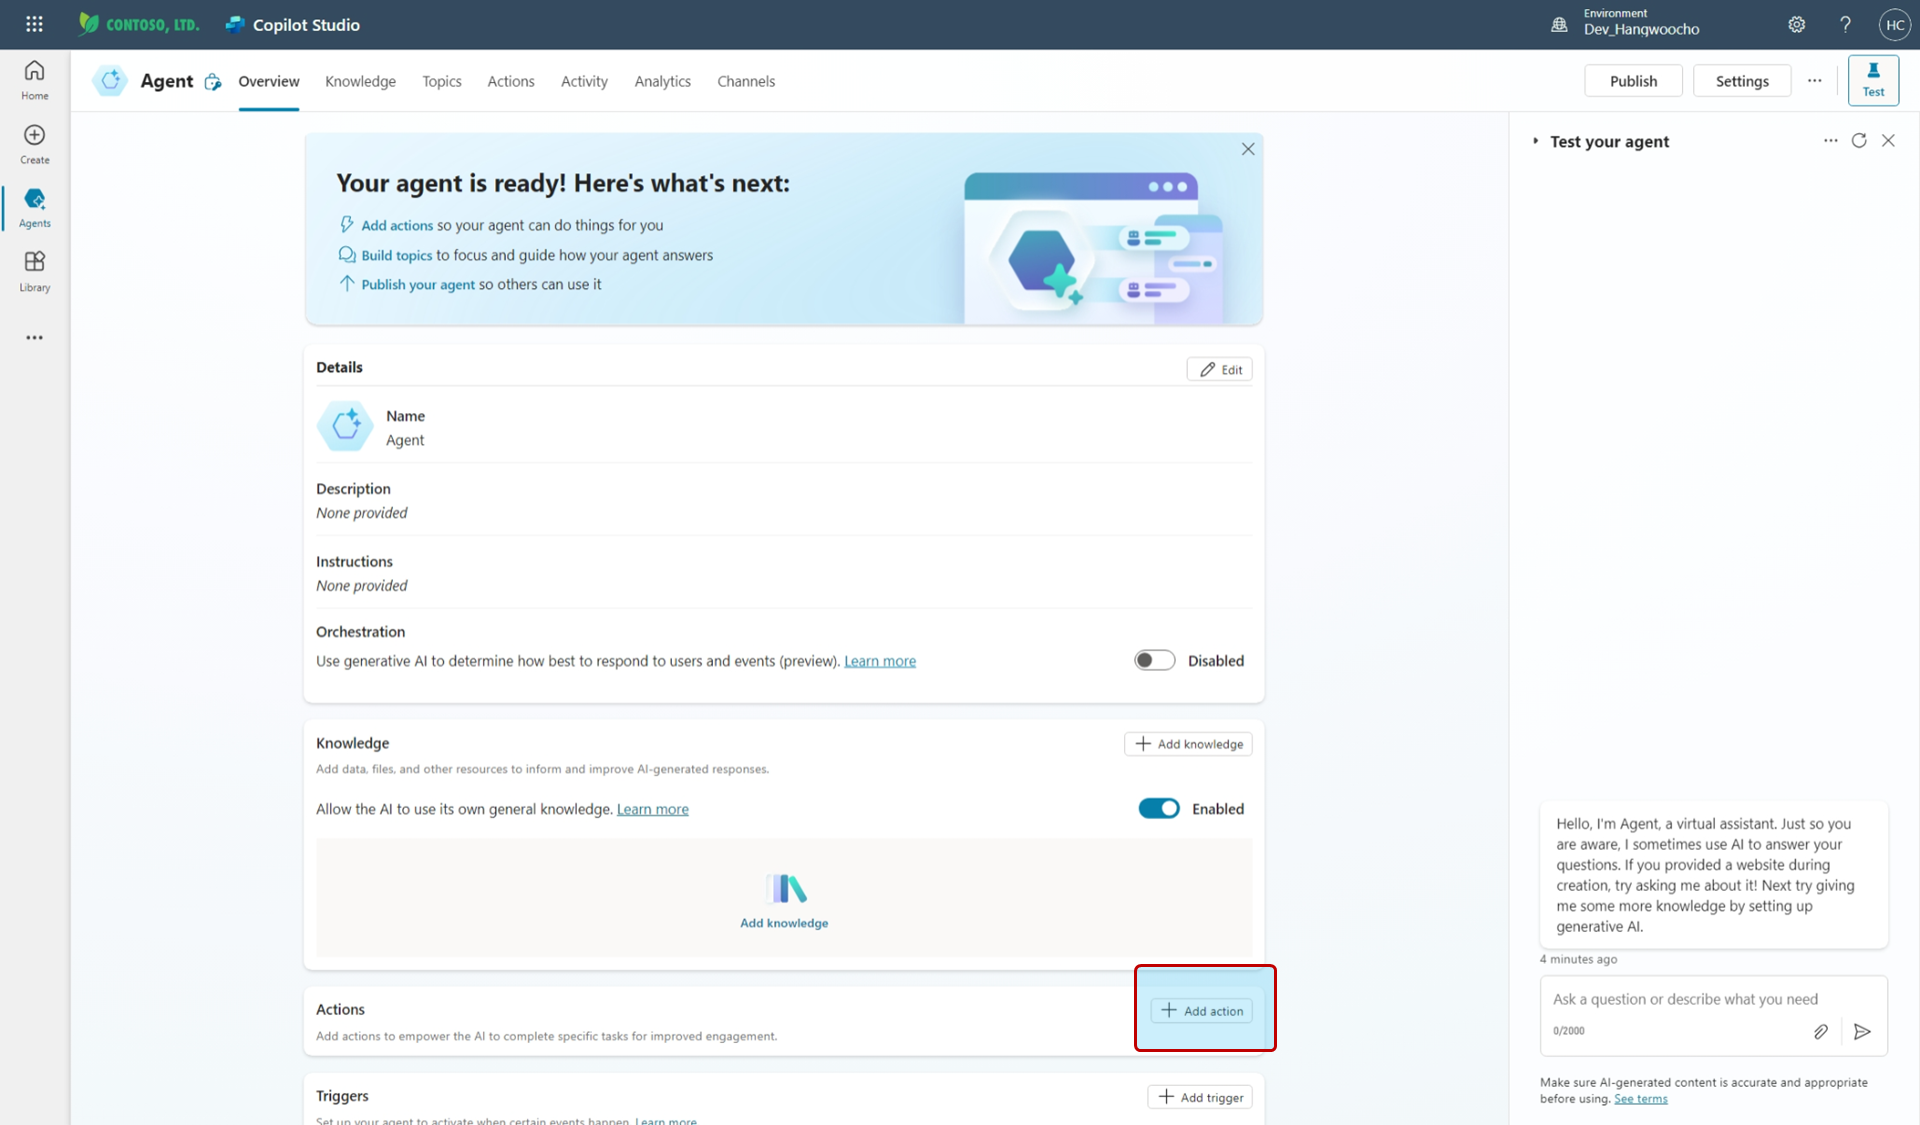The image size is (1920, 1125).
Task: Switch to the Analytics tab
Action: [x=662, y=81]
